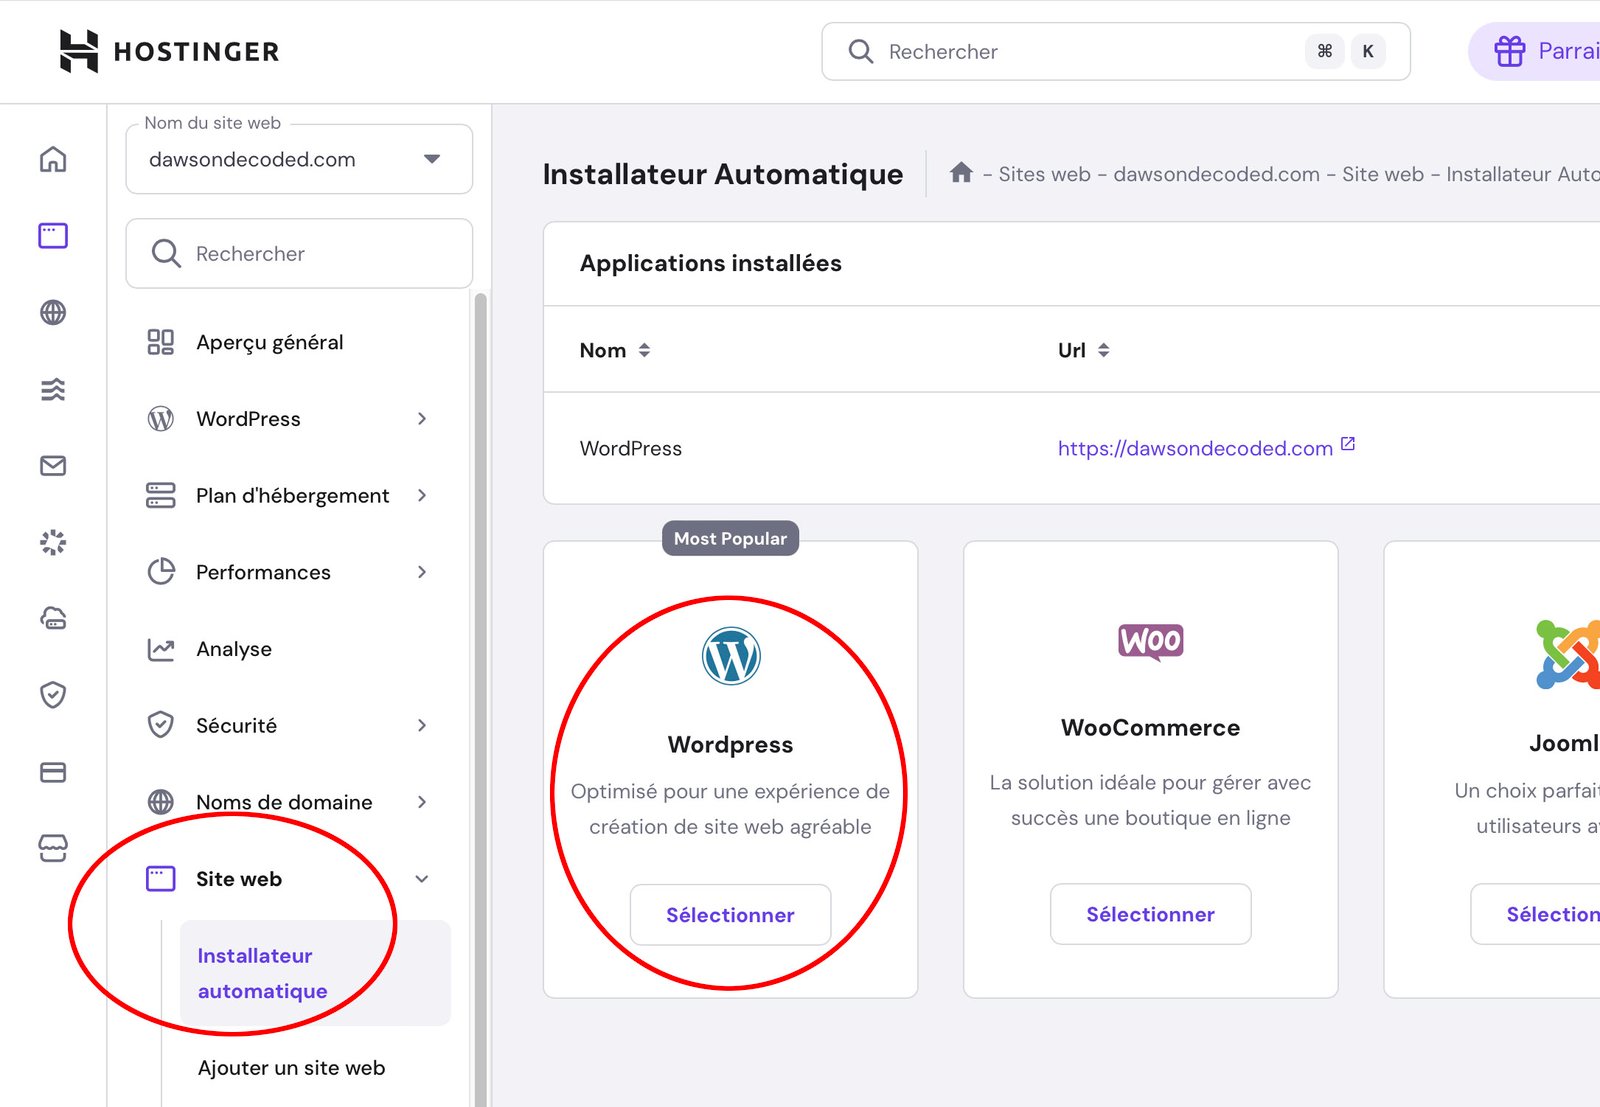1600x1107 pixels.
Task: Collapse the Site web menu section
Action: coord(422,879)
